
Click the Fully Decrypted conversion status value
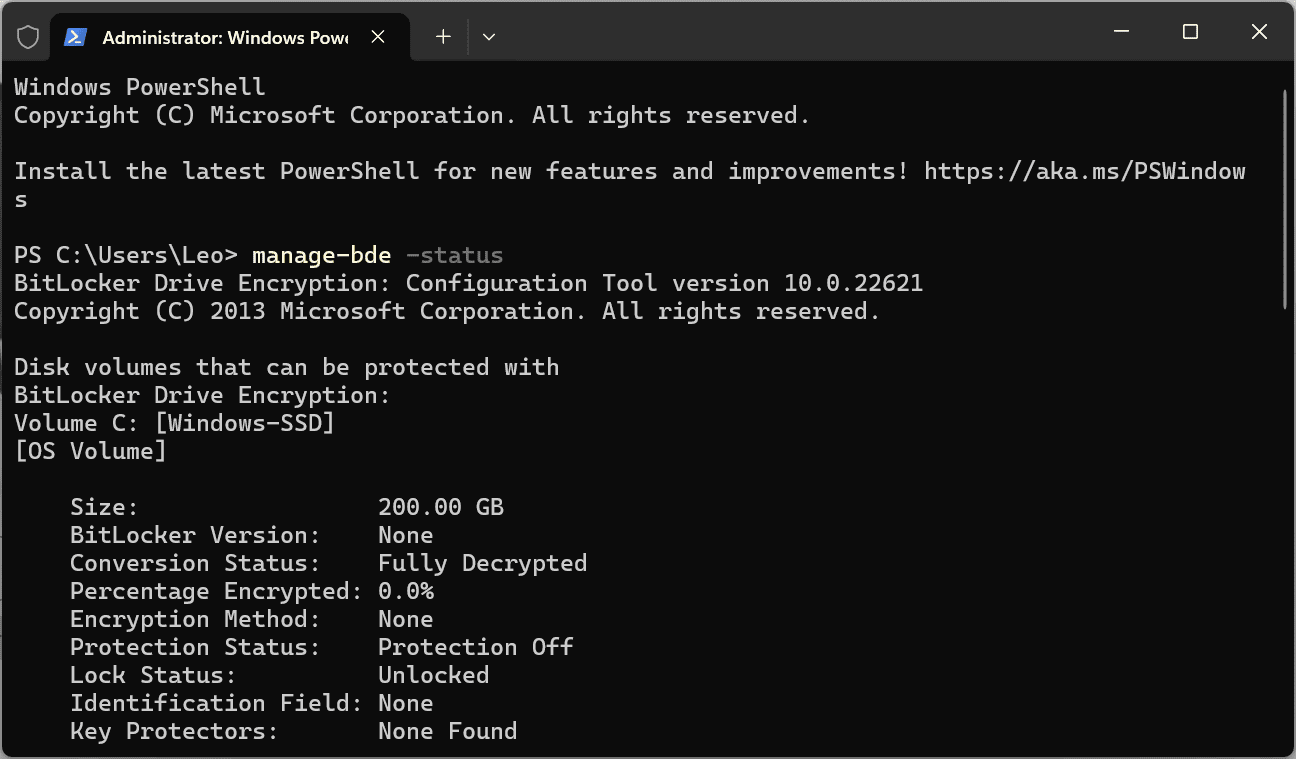tap(482, 563)
